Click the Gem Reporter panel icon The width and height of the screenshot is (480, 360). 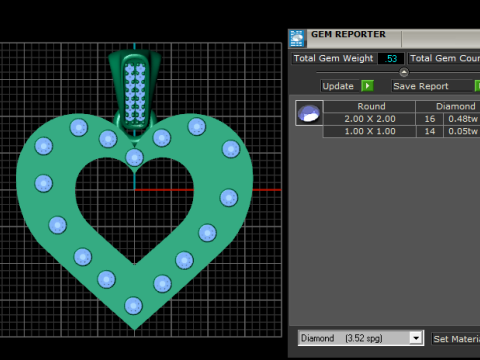tap(297, 38)
